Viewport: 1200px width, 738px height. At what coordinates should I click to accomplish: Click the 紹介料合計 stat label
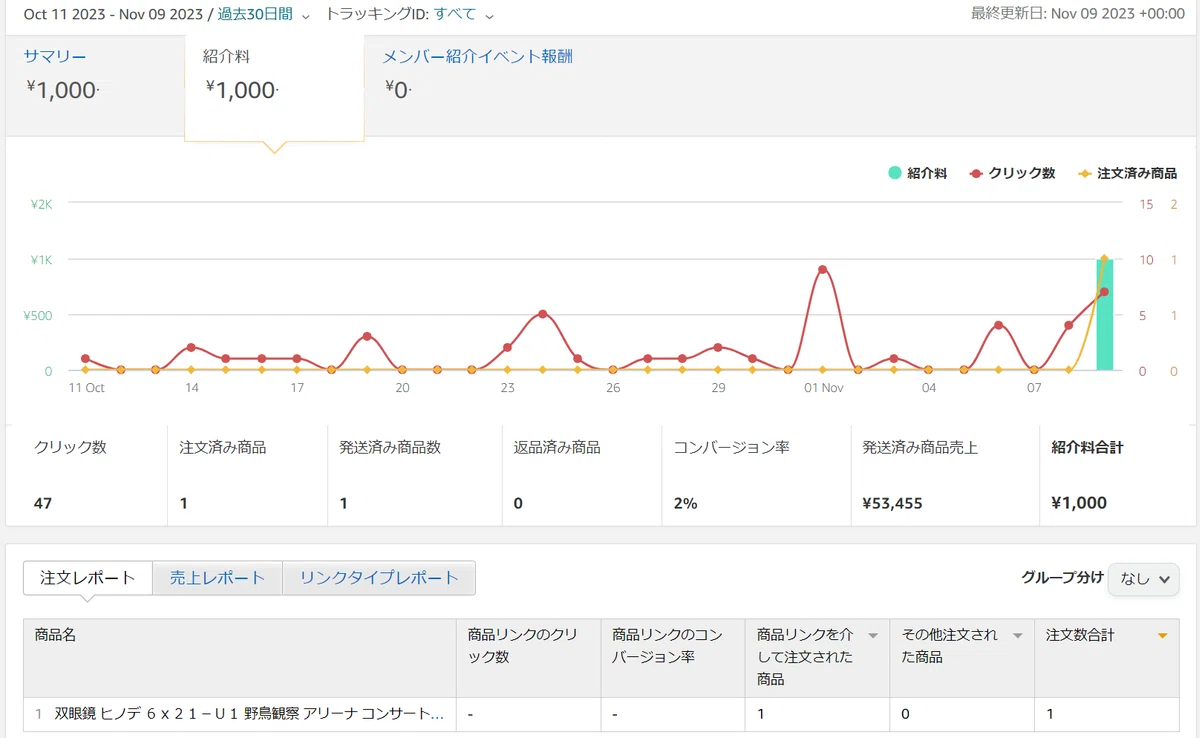coord(1087,448)
